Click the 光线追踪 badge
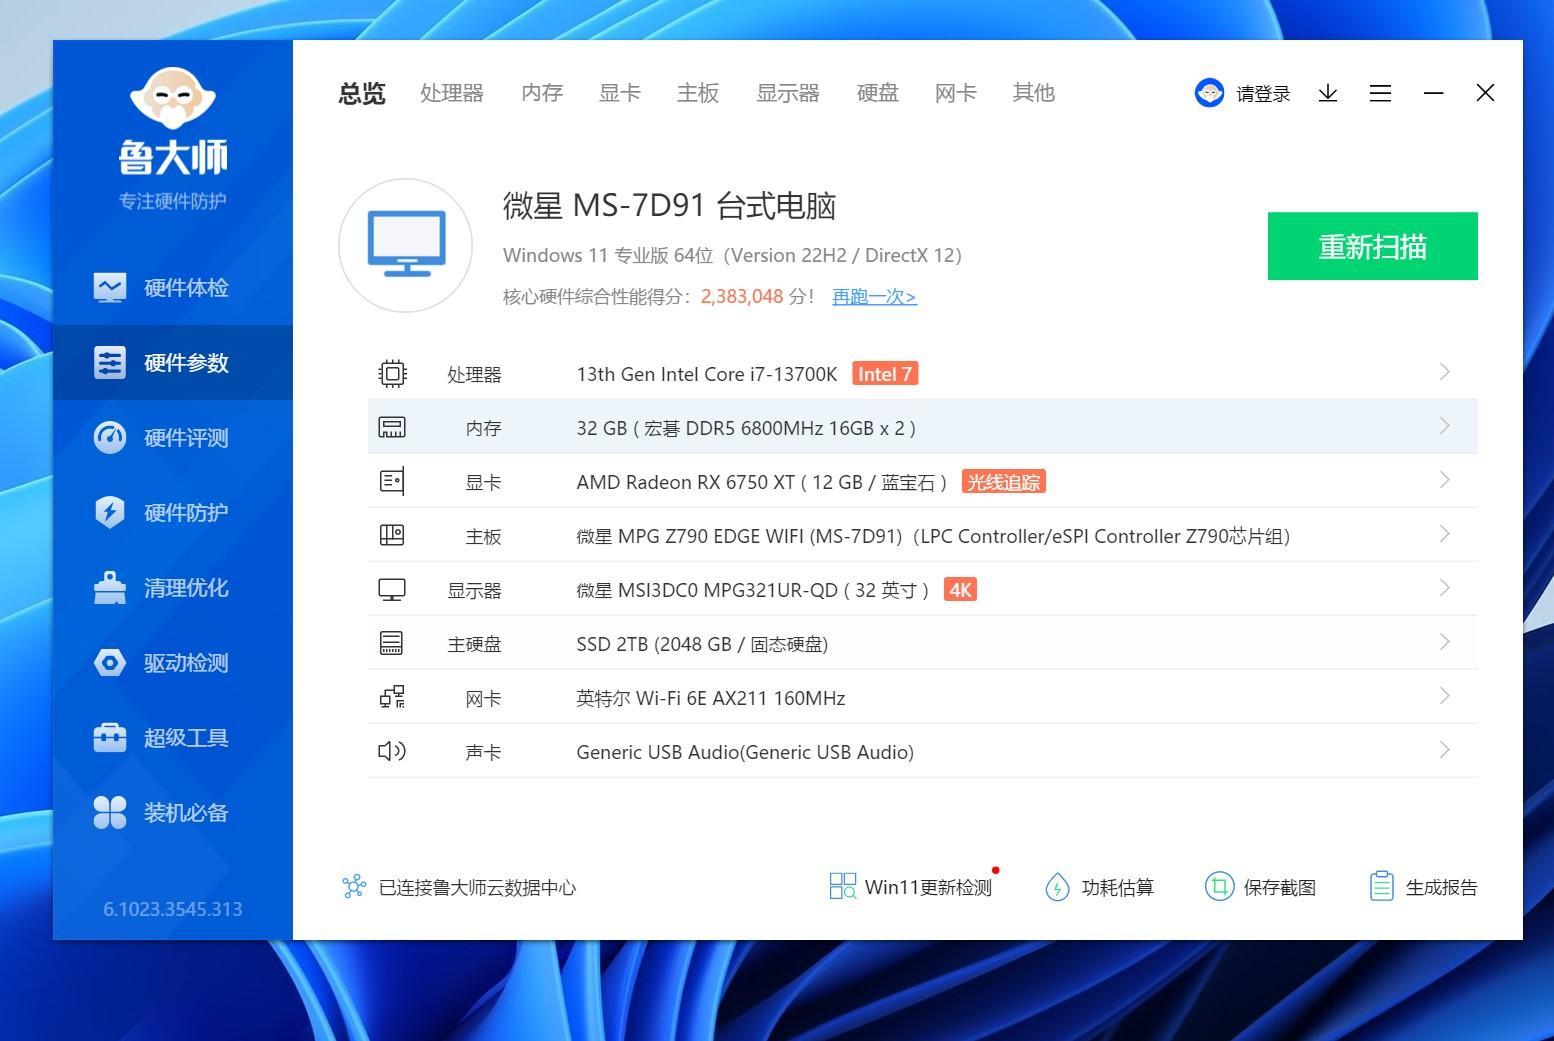1554x1041 pixels. click(1004, 482)
